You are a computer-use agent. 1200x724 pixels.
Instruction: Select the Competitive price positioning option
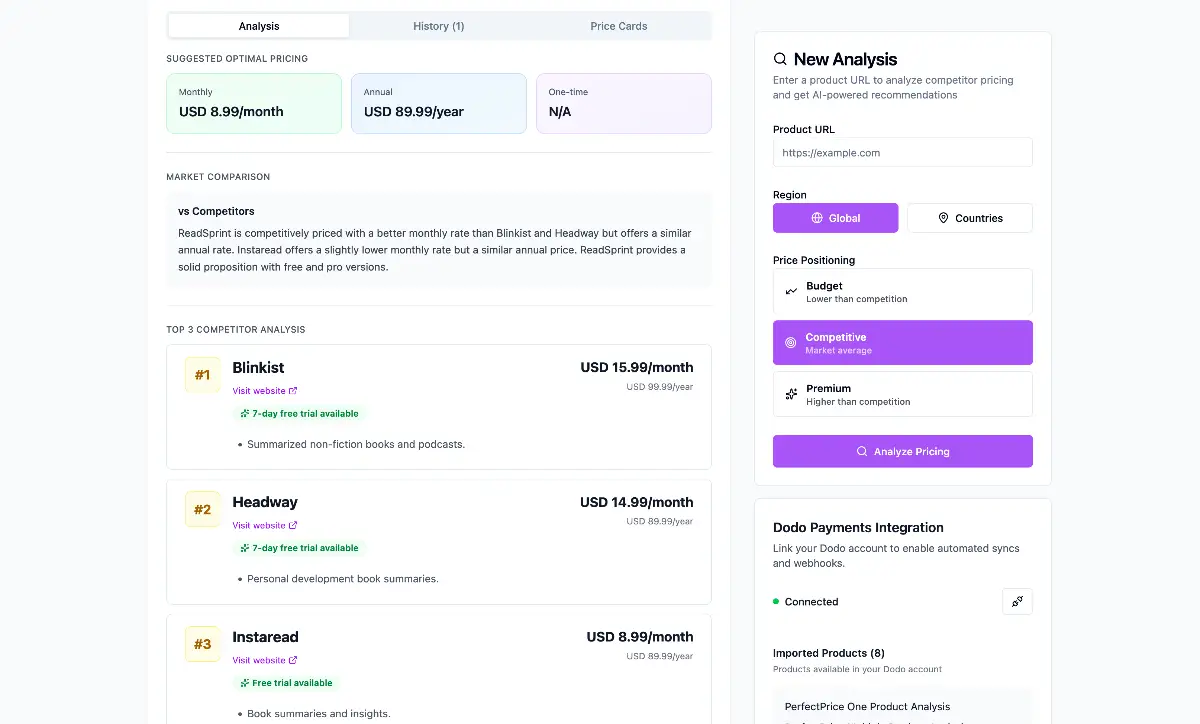[902, 343]
